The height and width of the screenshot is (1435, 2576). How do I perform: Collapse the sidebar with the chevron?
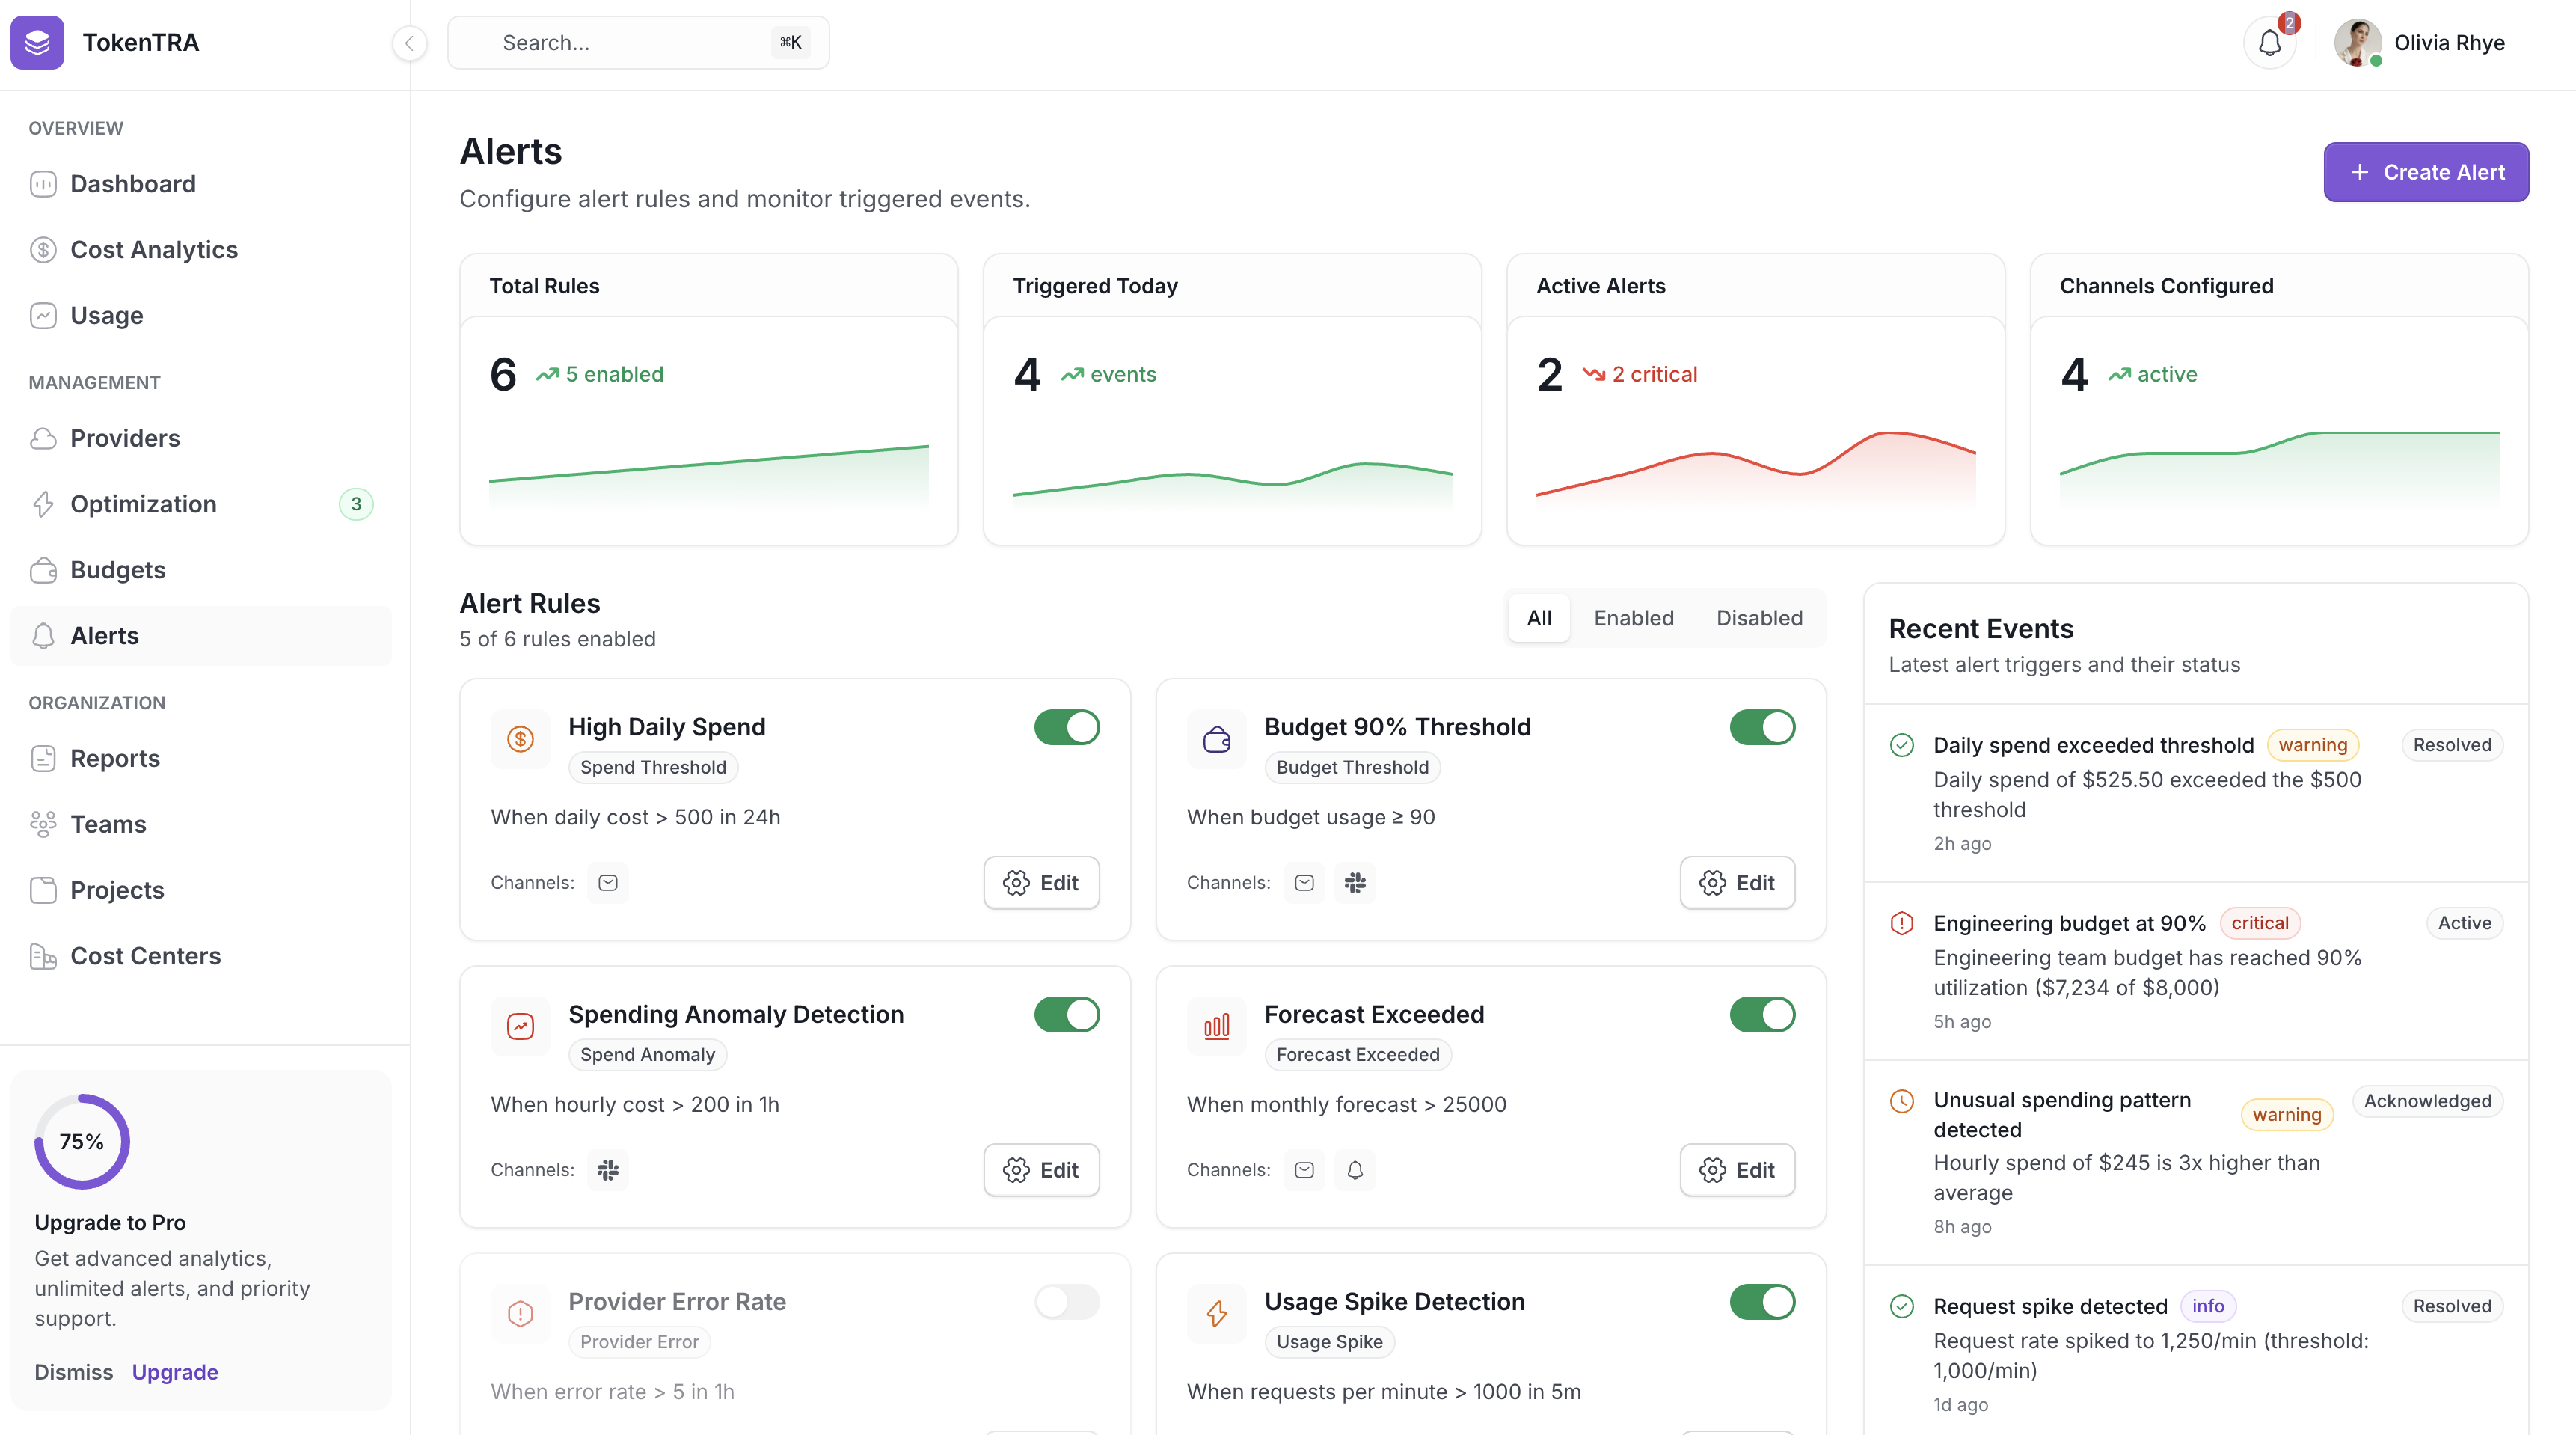[410, 43]
